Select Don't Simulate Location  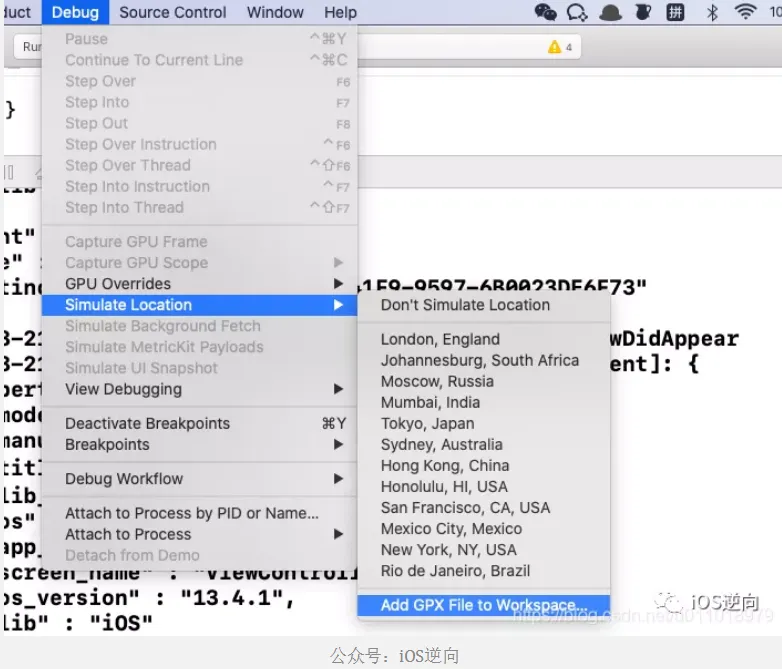pyautogui.click(x=484, y=305)
